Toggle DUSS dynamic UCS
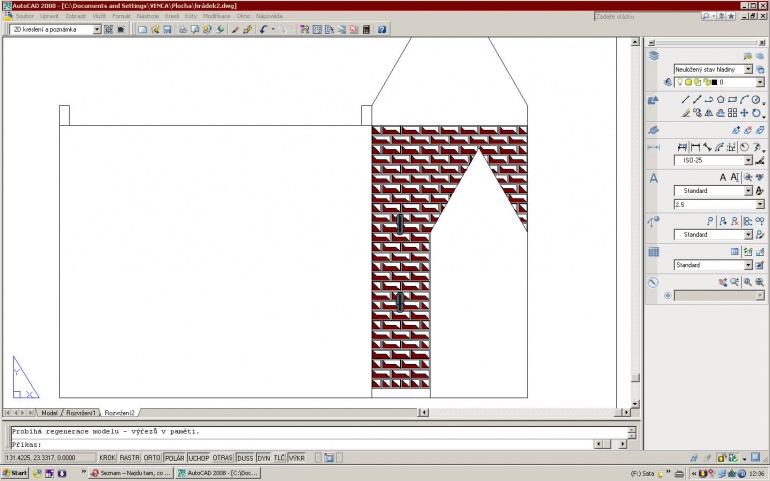770x481 pixels. coord(245,458)
